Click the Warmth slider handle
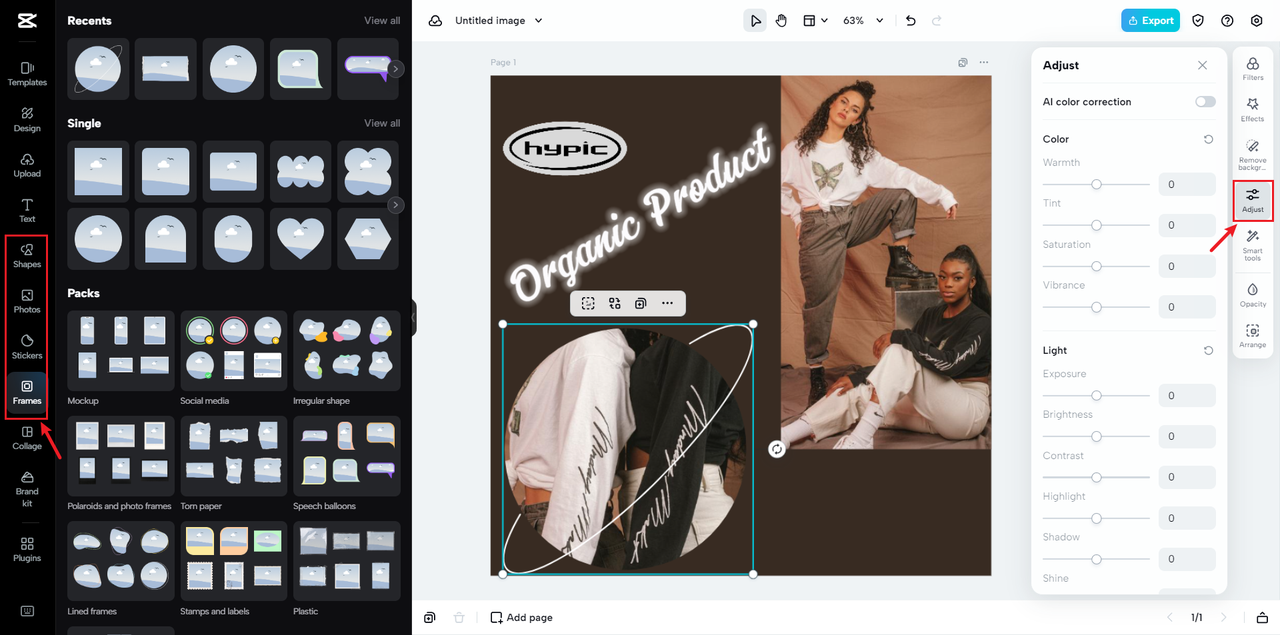Screen dimensions: 1280x635 [x=1096, y=184]
